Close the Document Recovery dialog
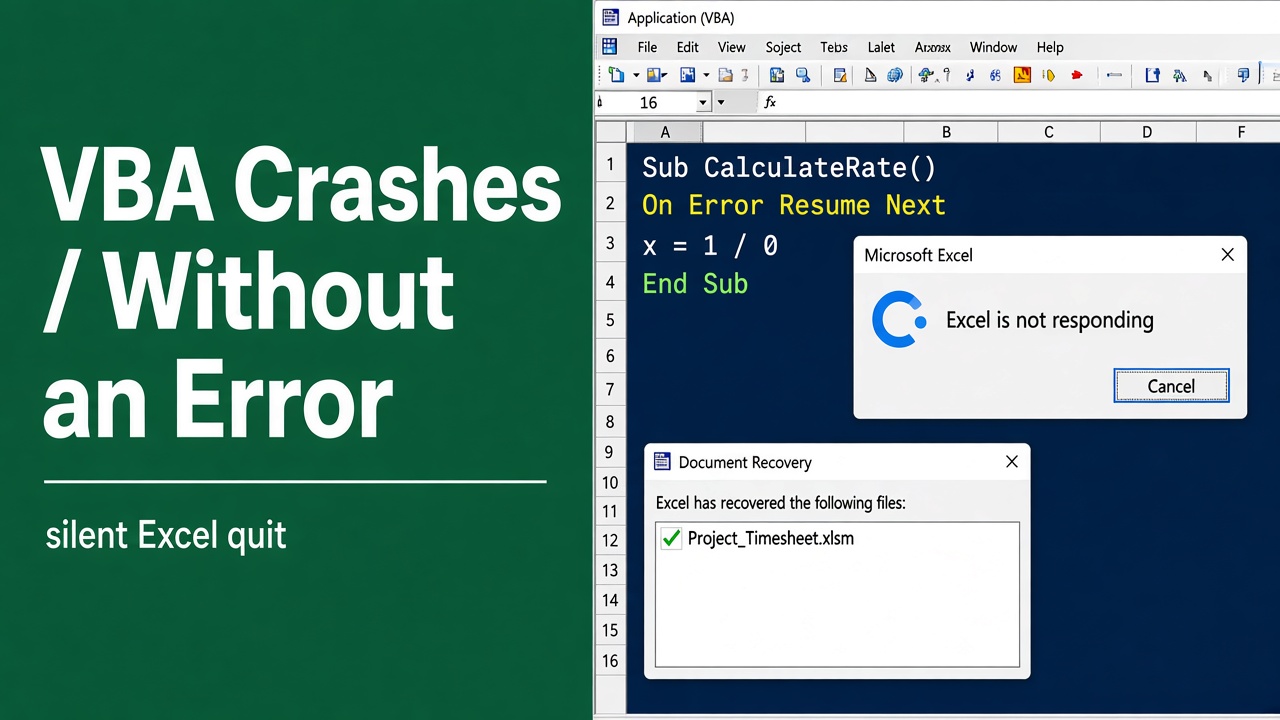Image resolution: width=1280 pixels, height=720 pixels. (x=1011, y=462)
